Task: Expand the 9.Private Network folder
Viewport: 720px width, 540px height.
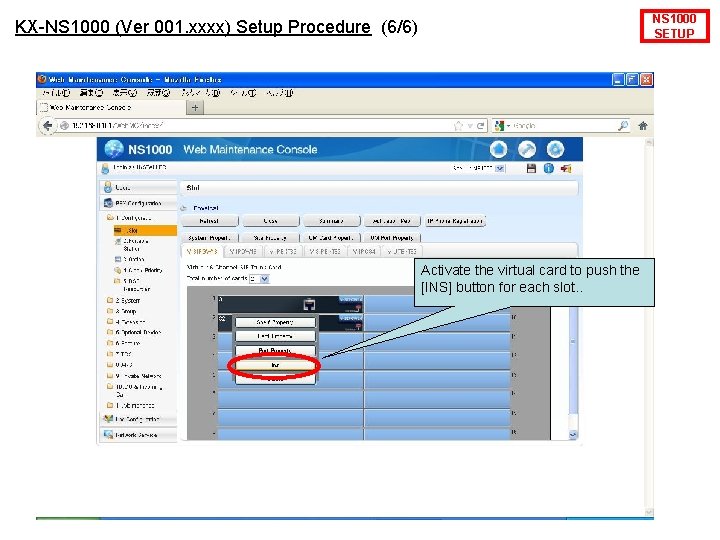Action: 134,376
